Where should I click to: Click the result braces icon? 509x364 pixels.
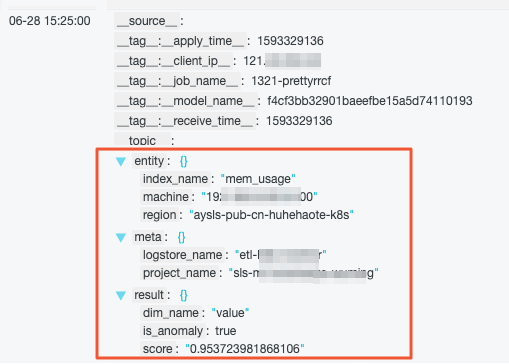(183, 295)
